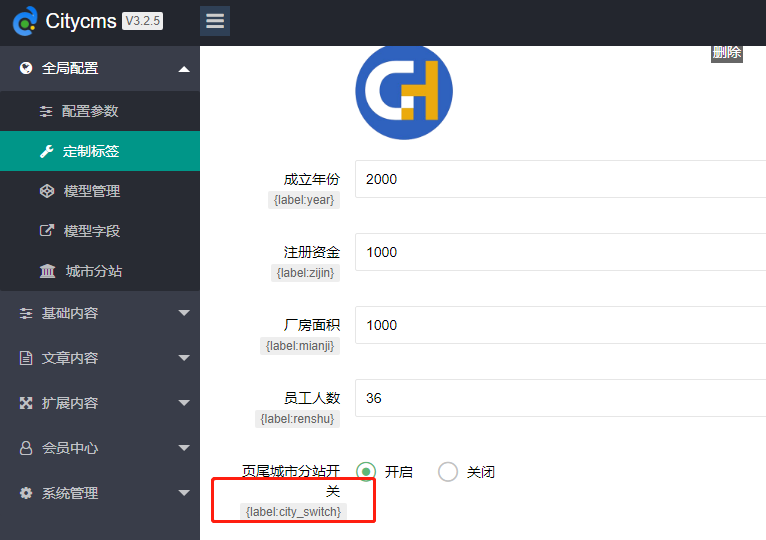Click the V3.2.5 version badge
The image size is (766, 540).
click(142, 21)
